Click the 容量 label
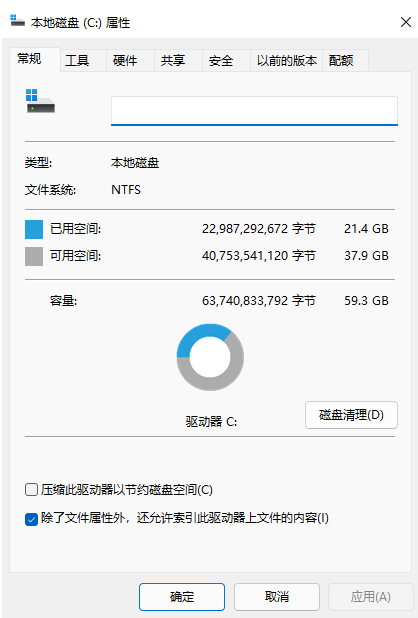The height and width of the screenshot is (618, 418). [x=63, y=301]
